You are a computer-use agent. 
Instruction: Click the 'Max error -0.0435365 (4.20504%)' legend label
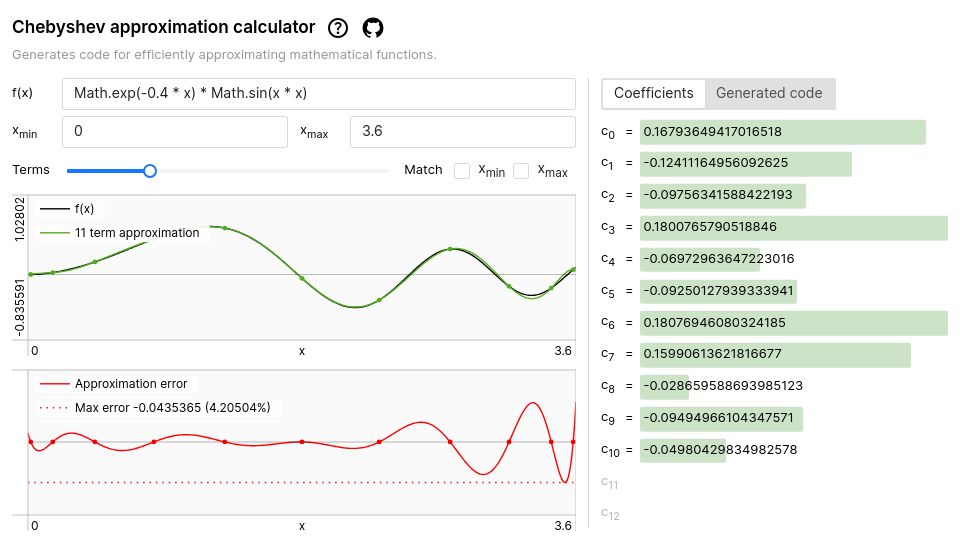[155, 408]
